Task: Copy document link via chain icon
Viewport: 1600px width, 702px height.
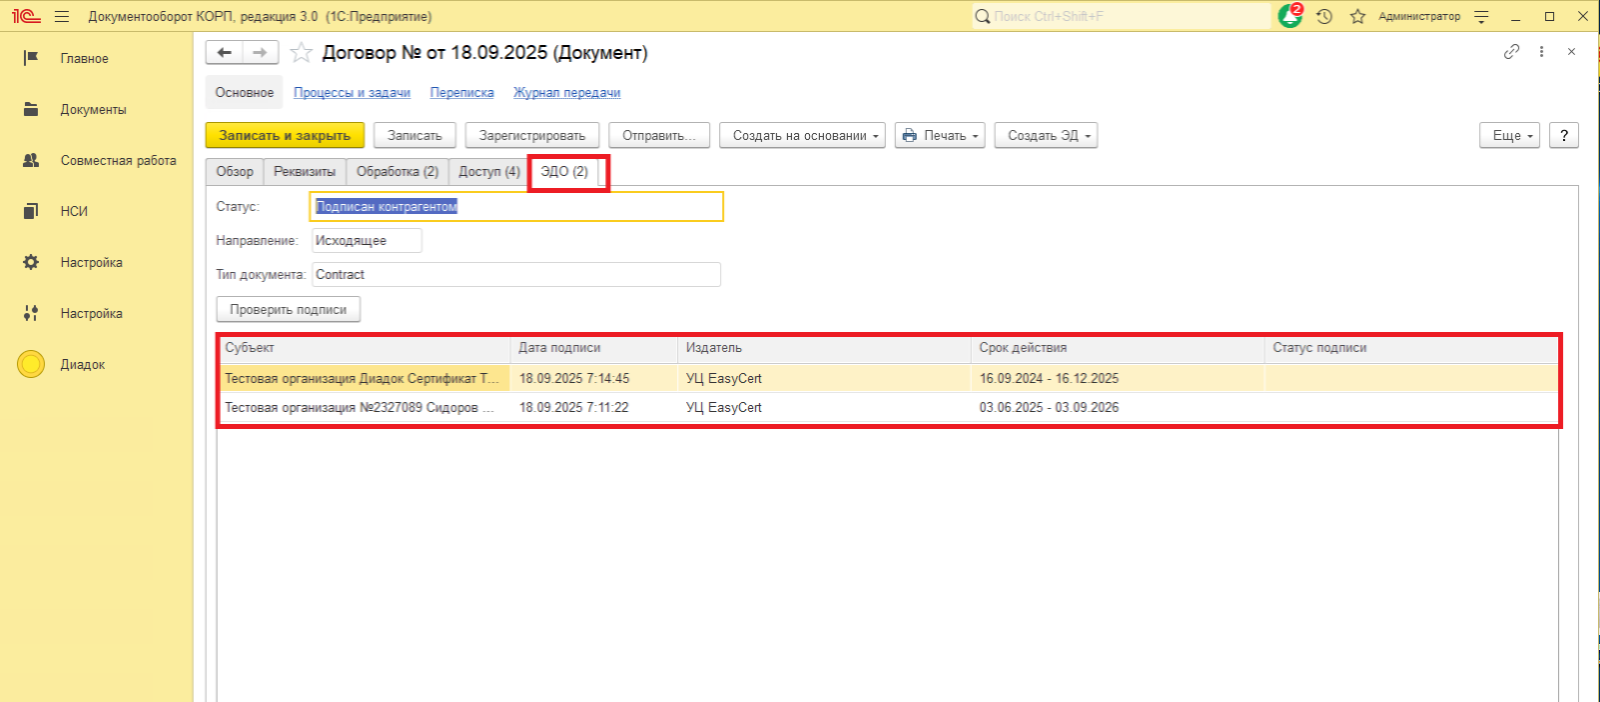Action: [1511, 52]
